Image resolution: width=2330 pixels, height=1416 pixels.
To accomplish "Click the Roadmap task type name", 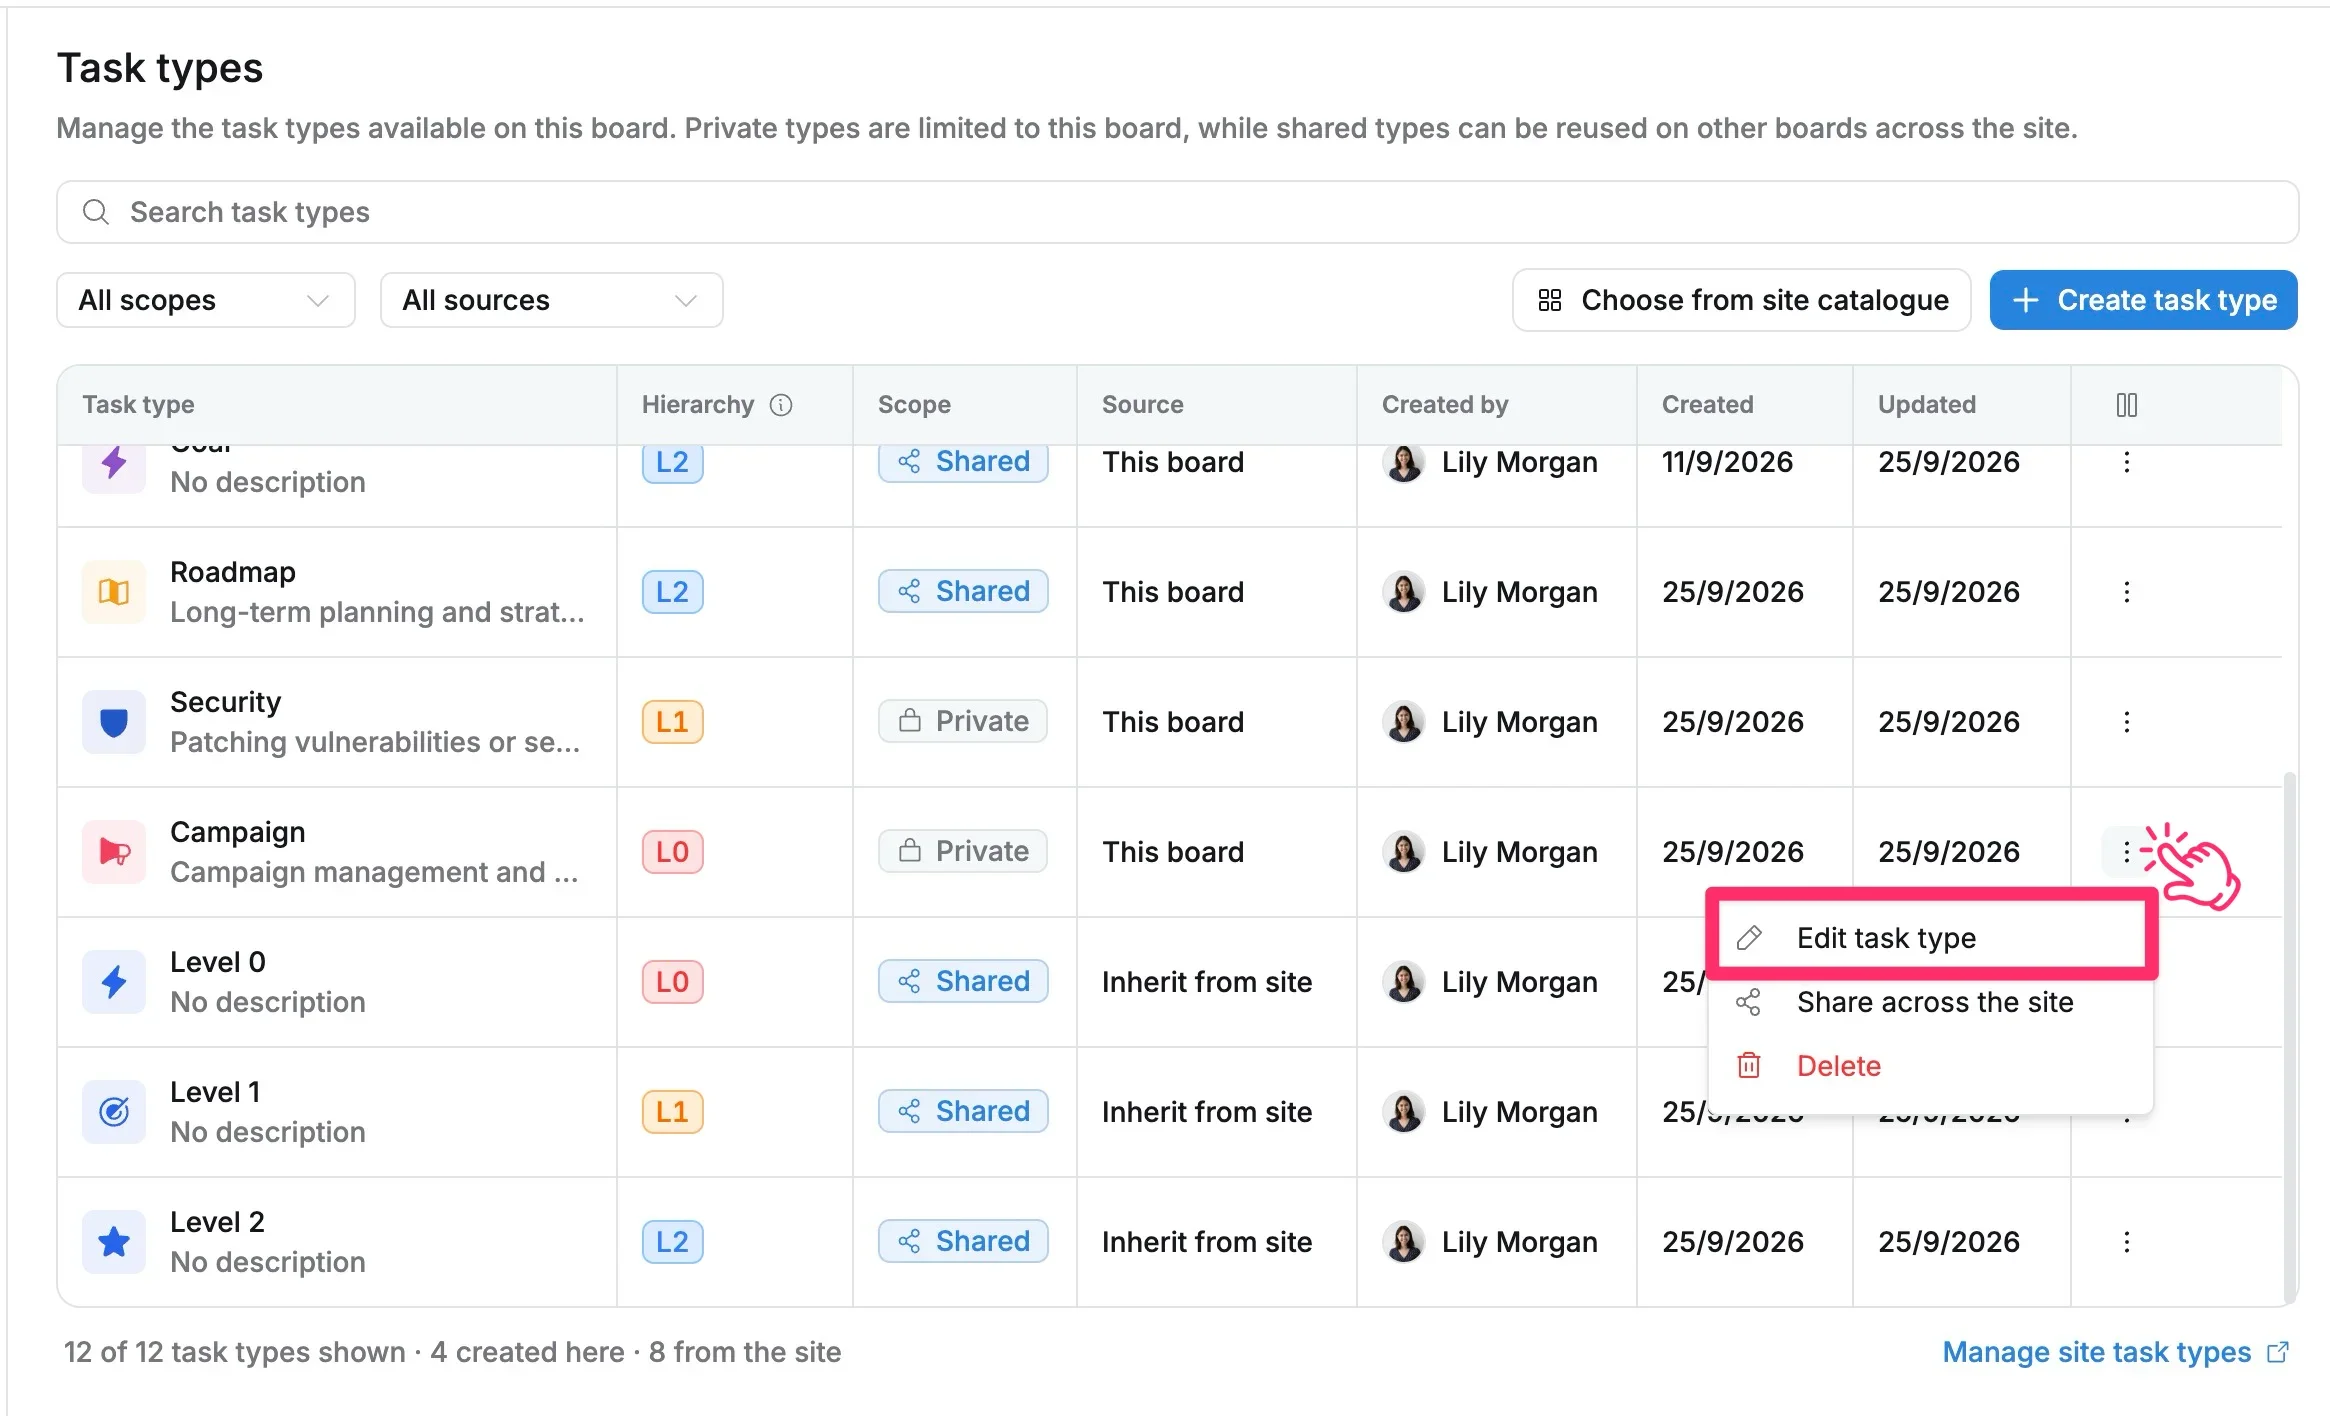I will [233, 572].
